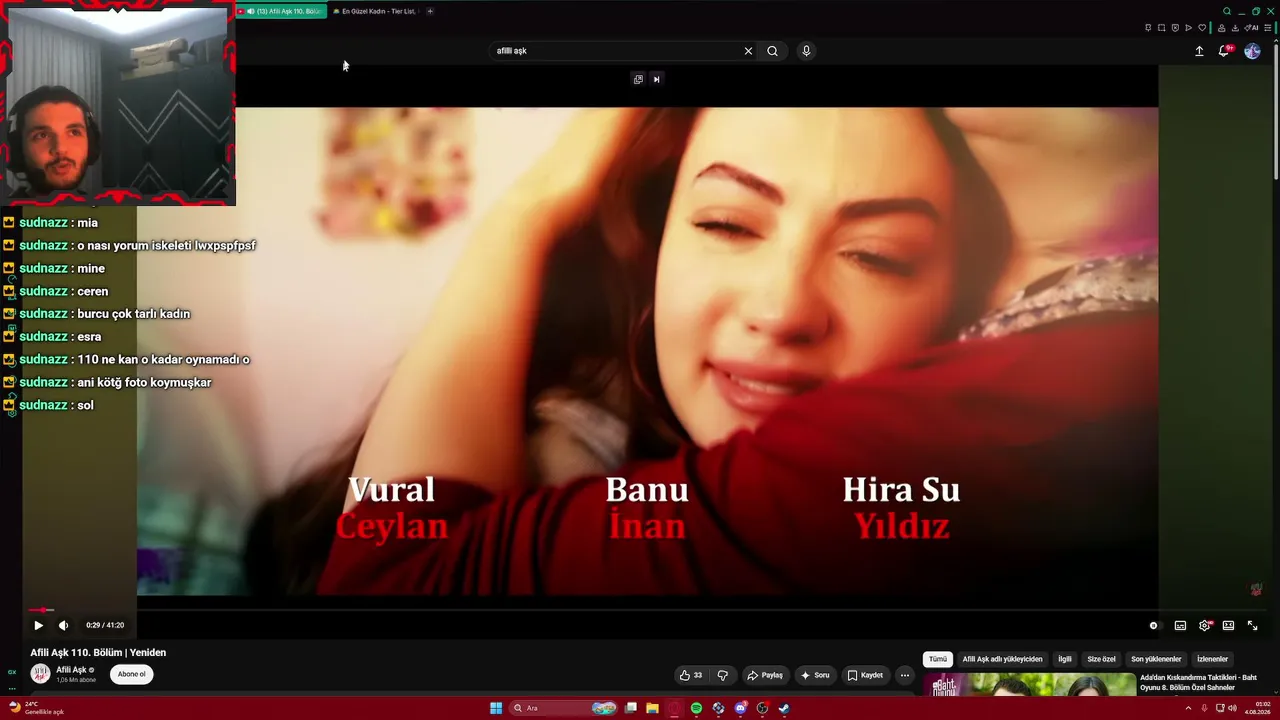Open the YouTube upload/create button
Viewport: 1280px width, 720px height.
click(1199, 51)
